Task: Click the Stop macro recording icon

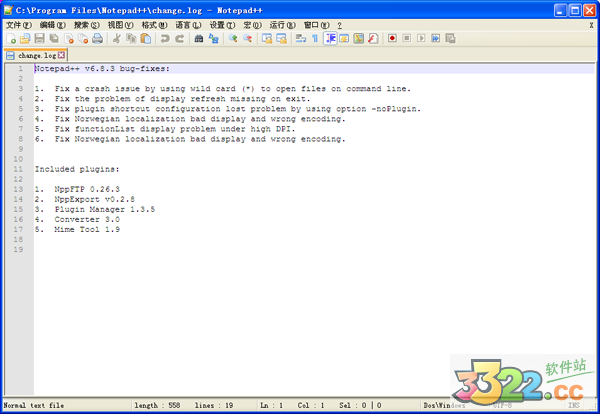Action: tap(407, 39)
